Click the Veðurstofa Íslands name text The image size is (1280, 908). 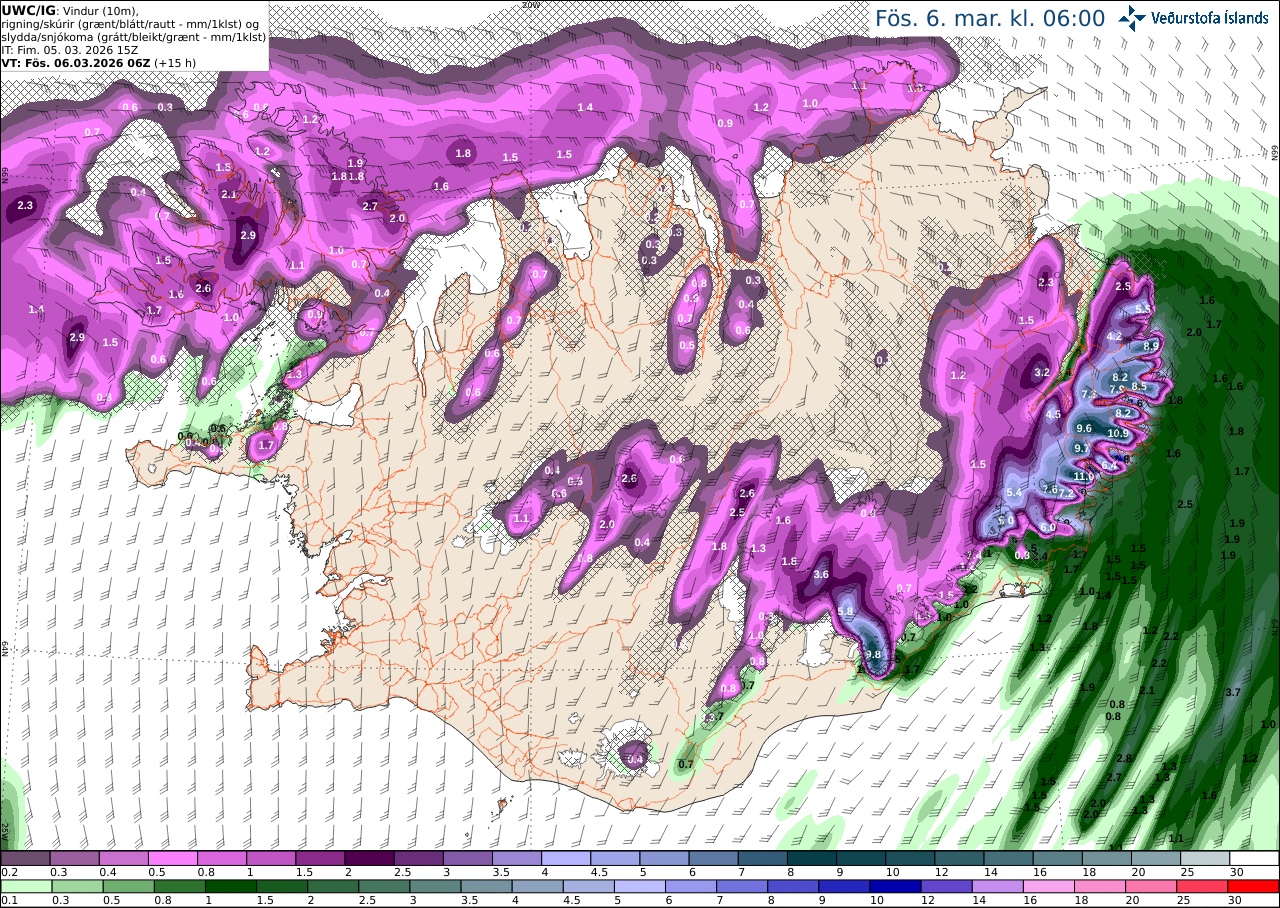(x=1210, y=18)
